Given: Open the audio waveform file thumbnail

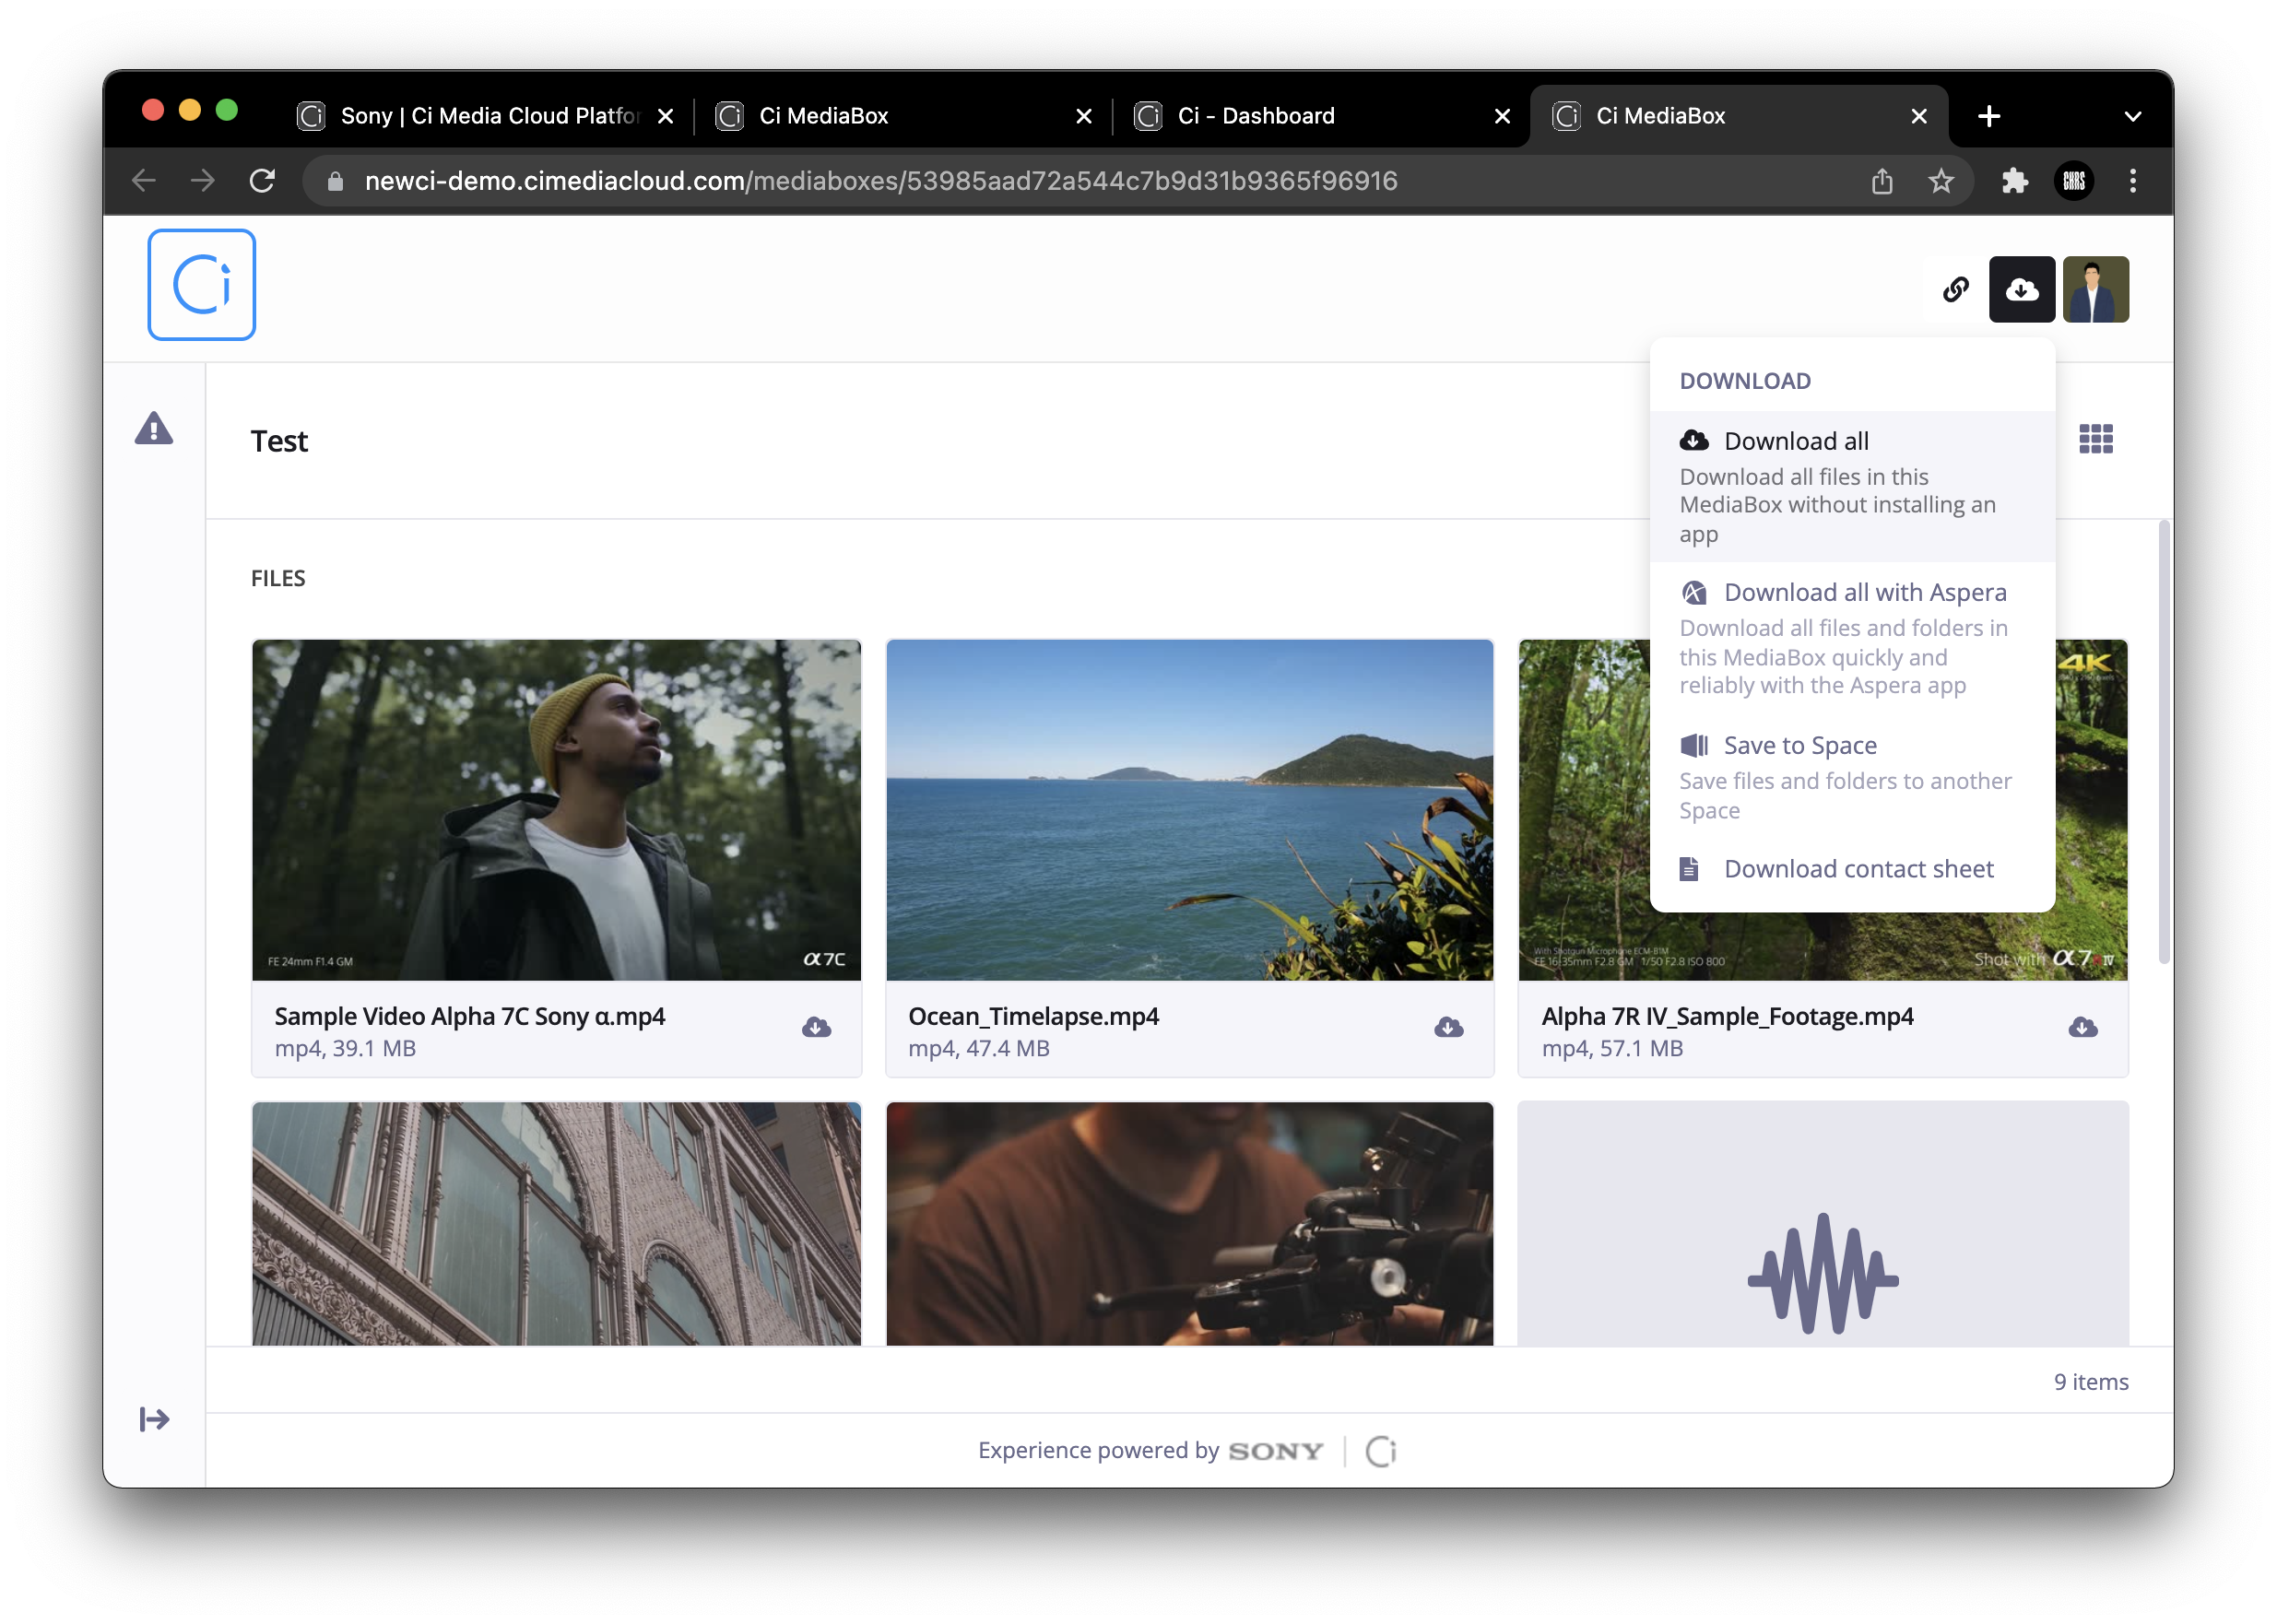Looking at the screenshot, I should click(x=1822, y=1223).
